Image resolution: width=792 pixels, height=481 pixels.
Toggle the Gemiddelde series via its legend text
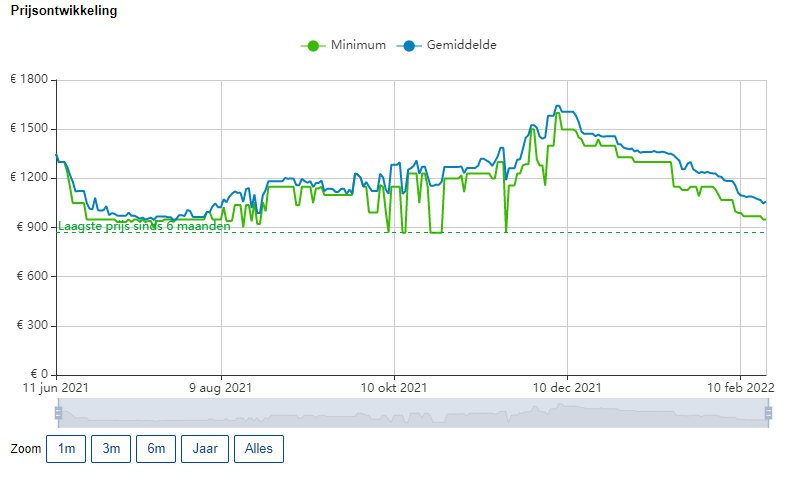click(x=461, y=46)
